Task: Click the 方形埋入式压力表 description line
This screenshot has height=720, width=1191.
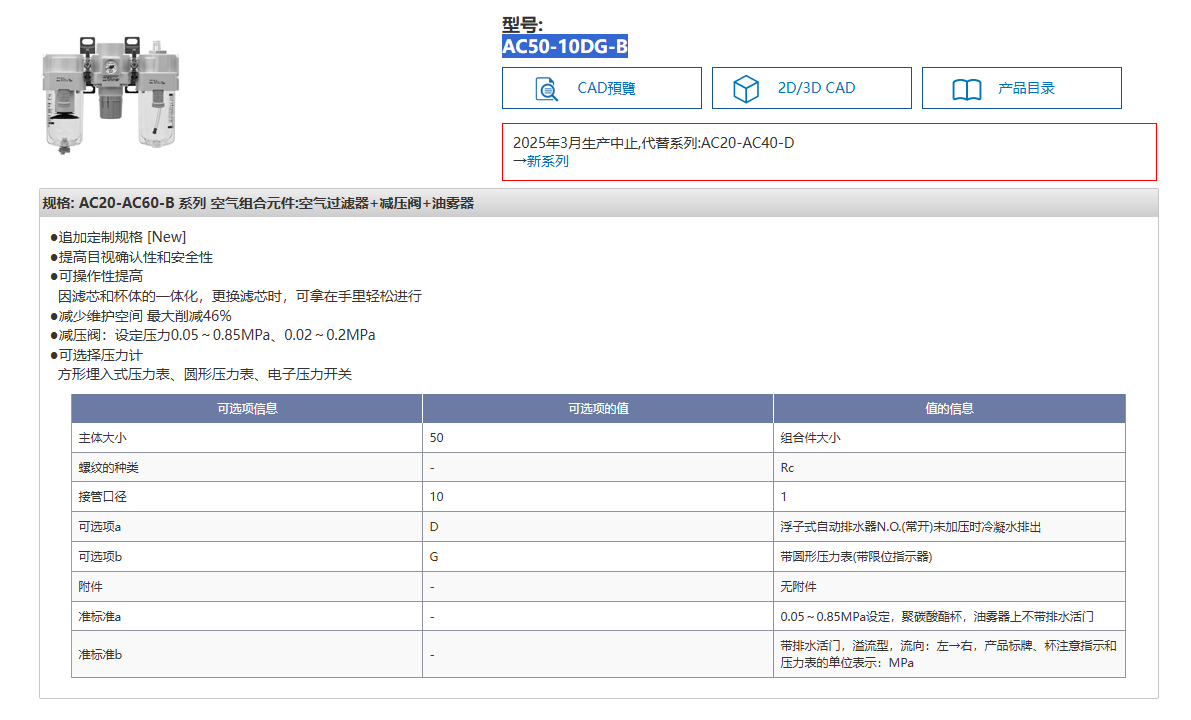Action: tap(205, 374)
